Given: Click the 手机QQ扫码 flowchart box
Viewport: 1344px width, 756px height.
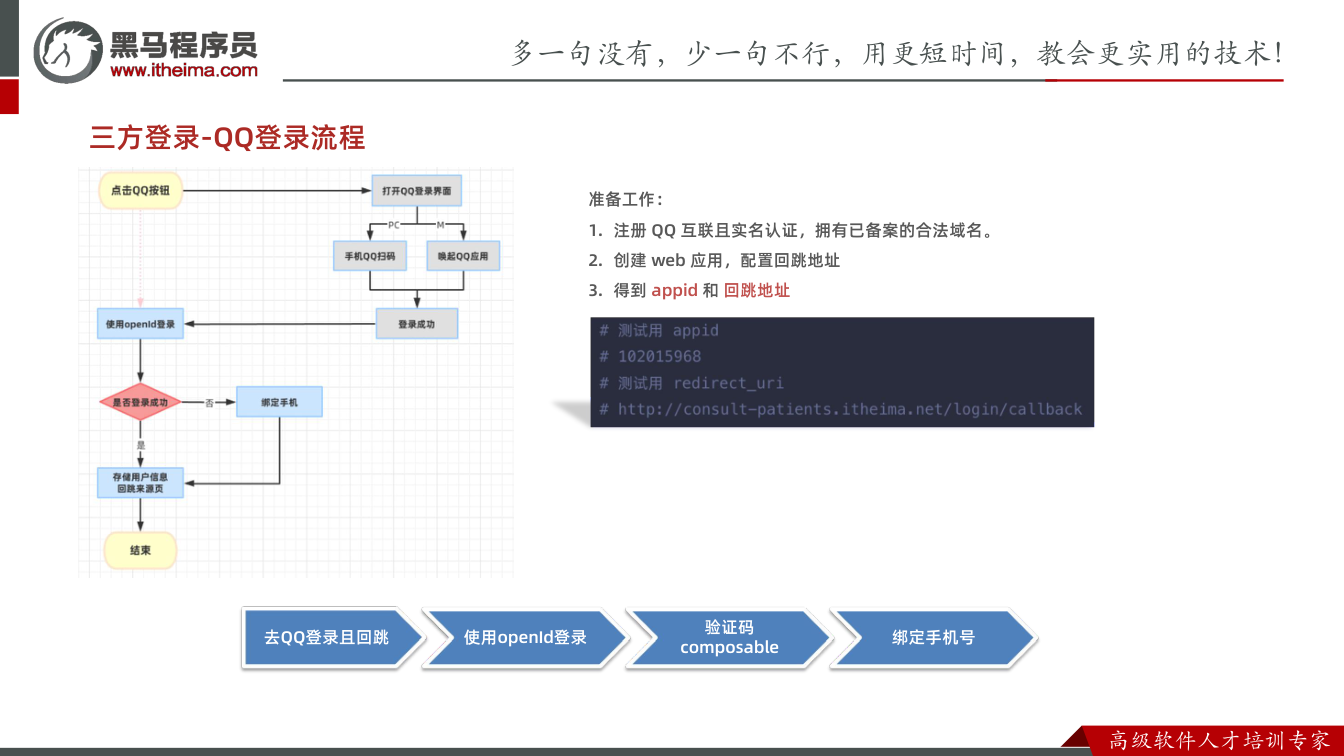Looking at the screenshot, I should point(369,256).
